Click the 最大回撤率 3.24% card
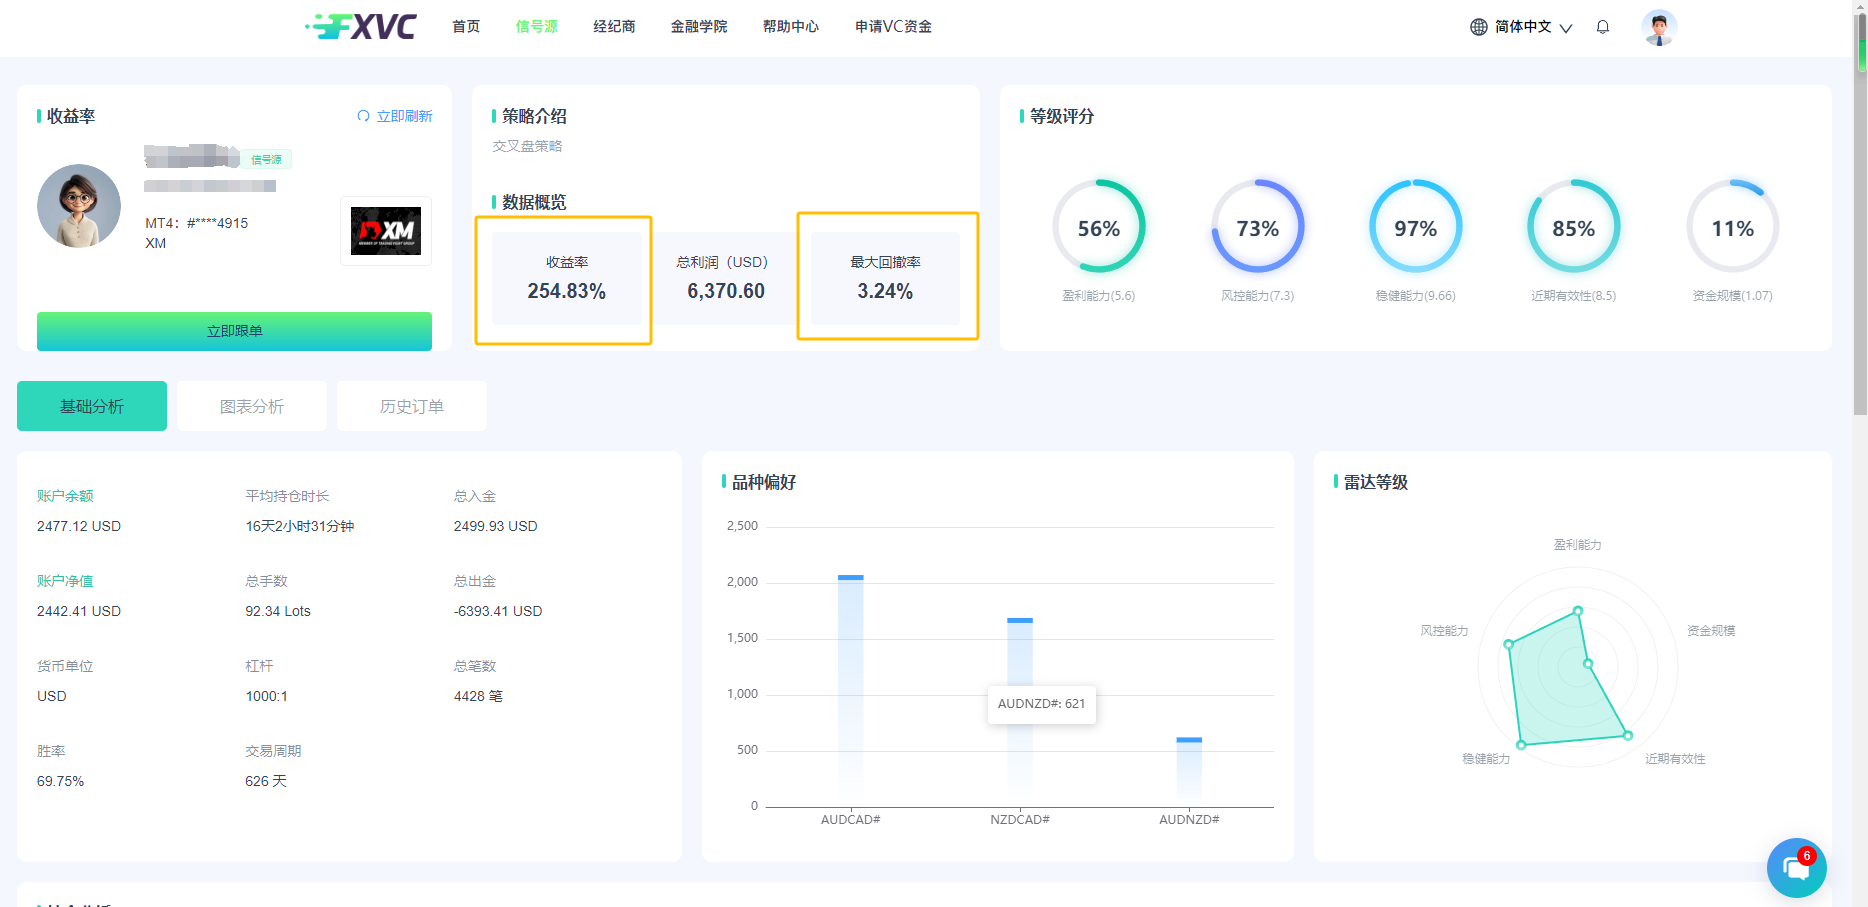This screenshot has height=907, width=1868. (885, 278)
